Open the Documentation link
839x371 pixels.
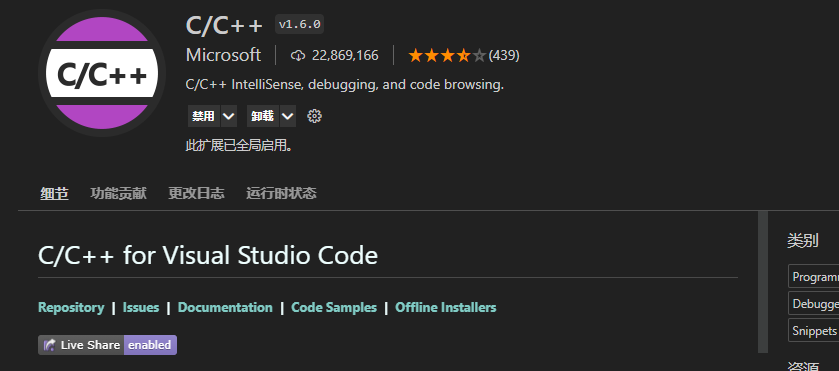point(225,307)
